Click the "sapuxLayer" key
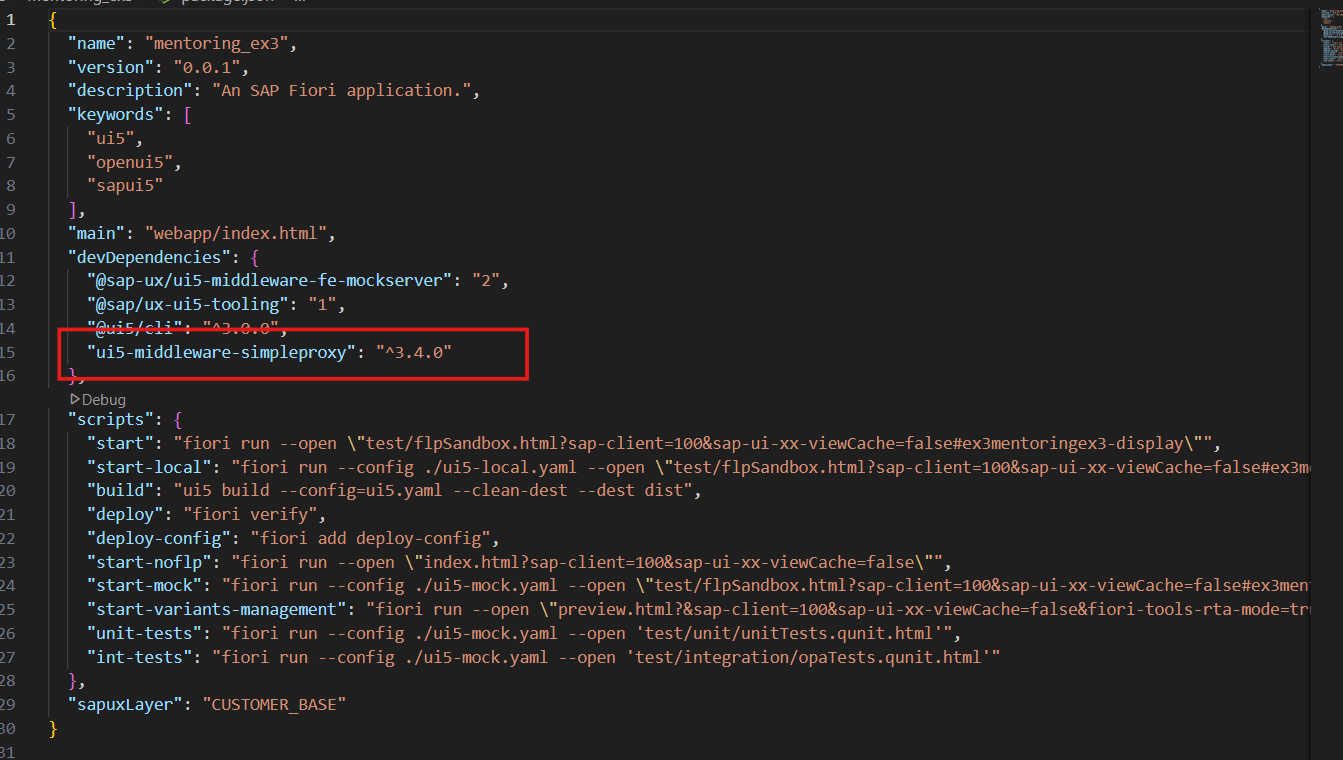This screenshot has width=1343, height=760. [x=125, y=704]
